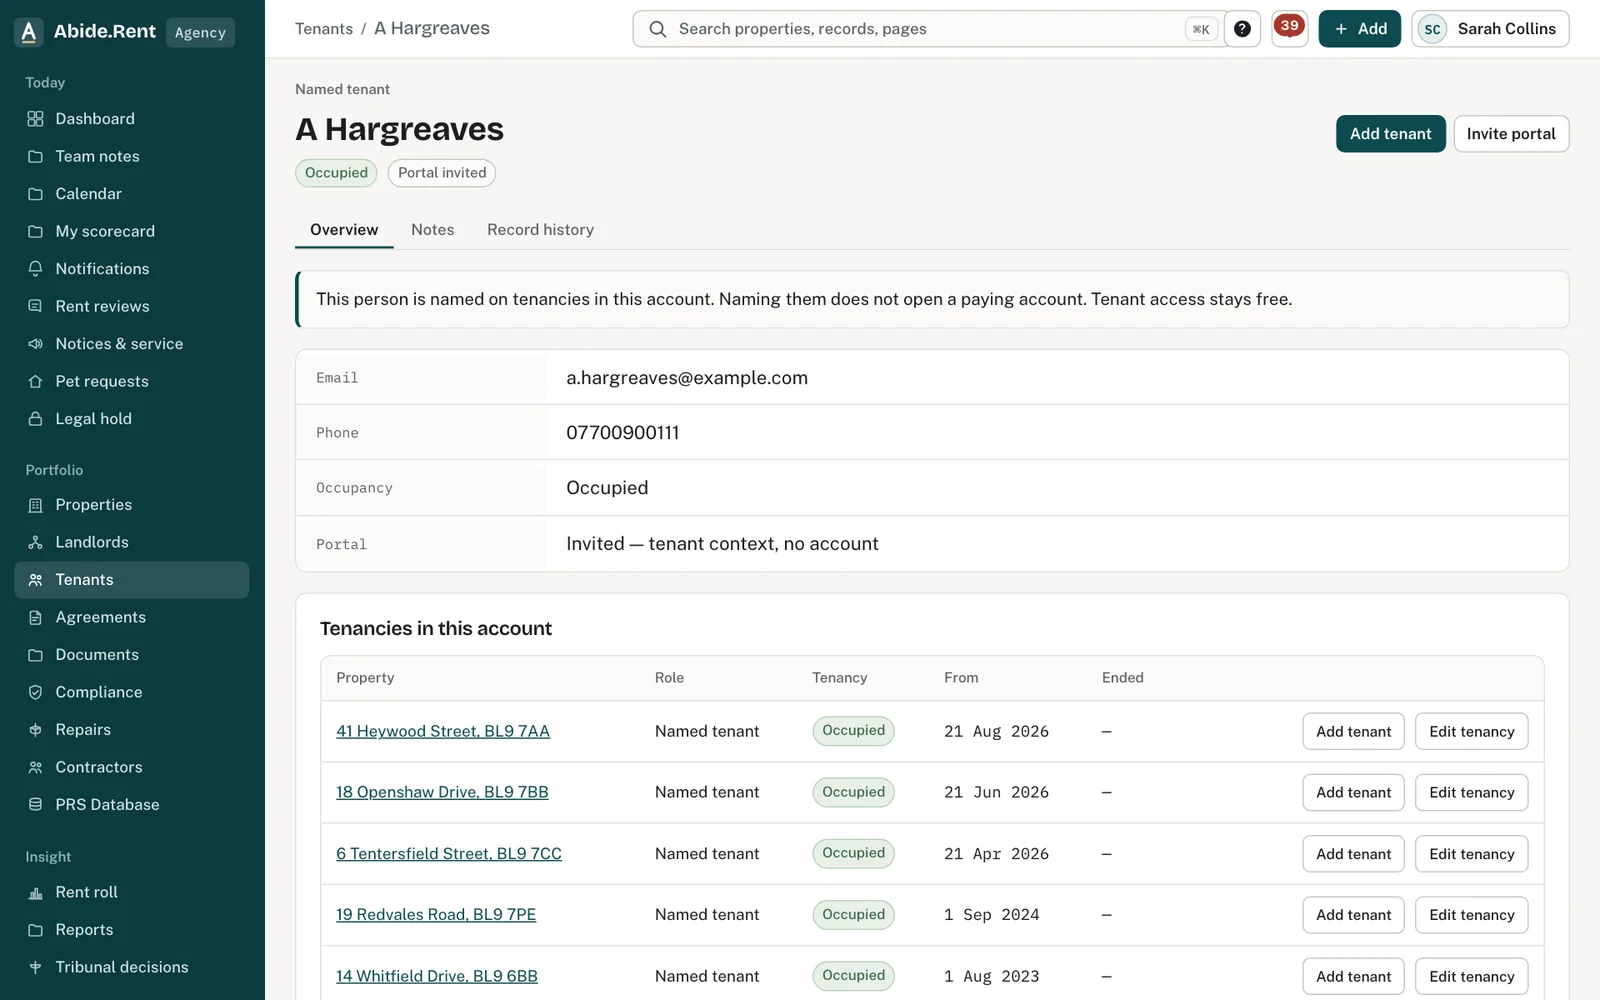
Task: Click the Agency badge next to logo
Action: pos(200,32)
